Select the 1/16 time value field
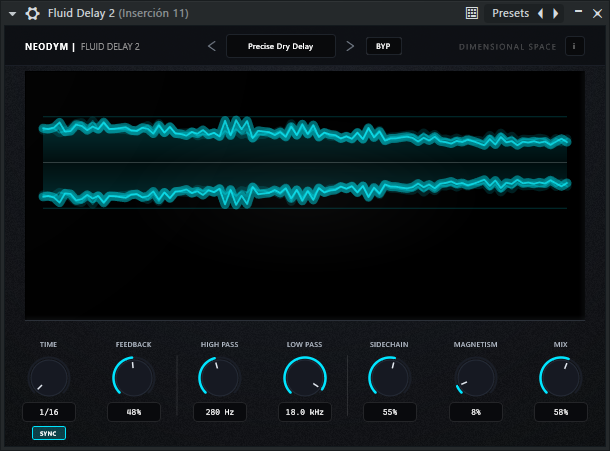The image size is (610, 451). (x=49, y=412)
